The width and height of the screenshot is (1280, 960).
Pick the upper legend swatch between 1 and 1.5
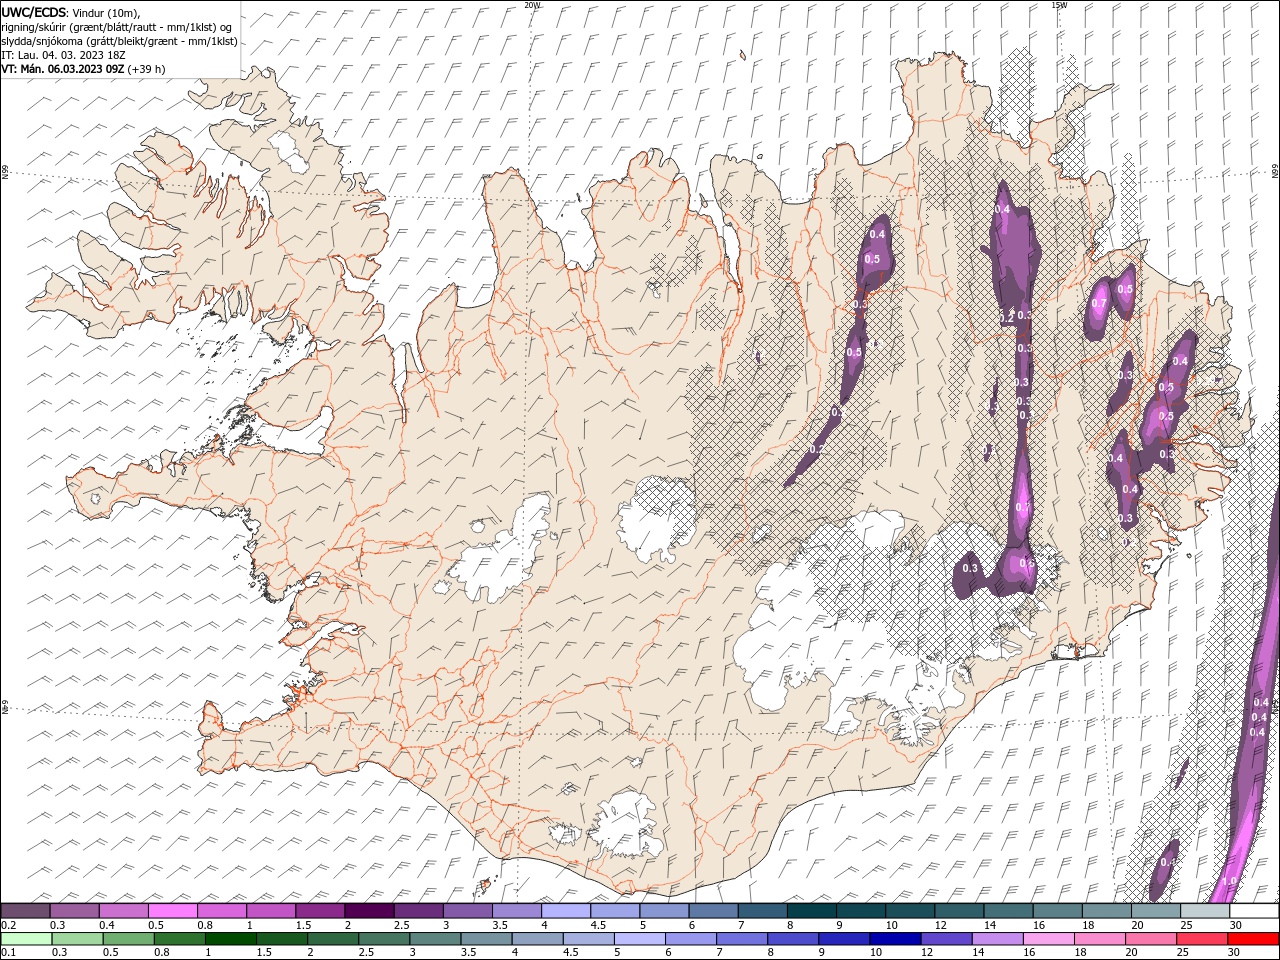coord(271,911)
